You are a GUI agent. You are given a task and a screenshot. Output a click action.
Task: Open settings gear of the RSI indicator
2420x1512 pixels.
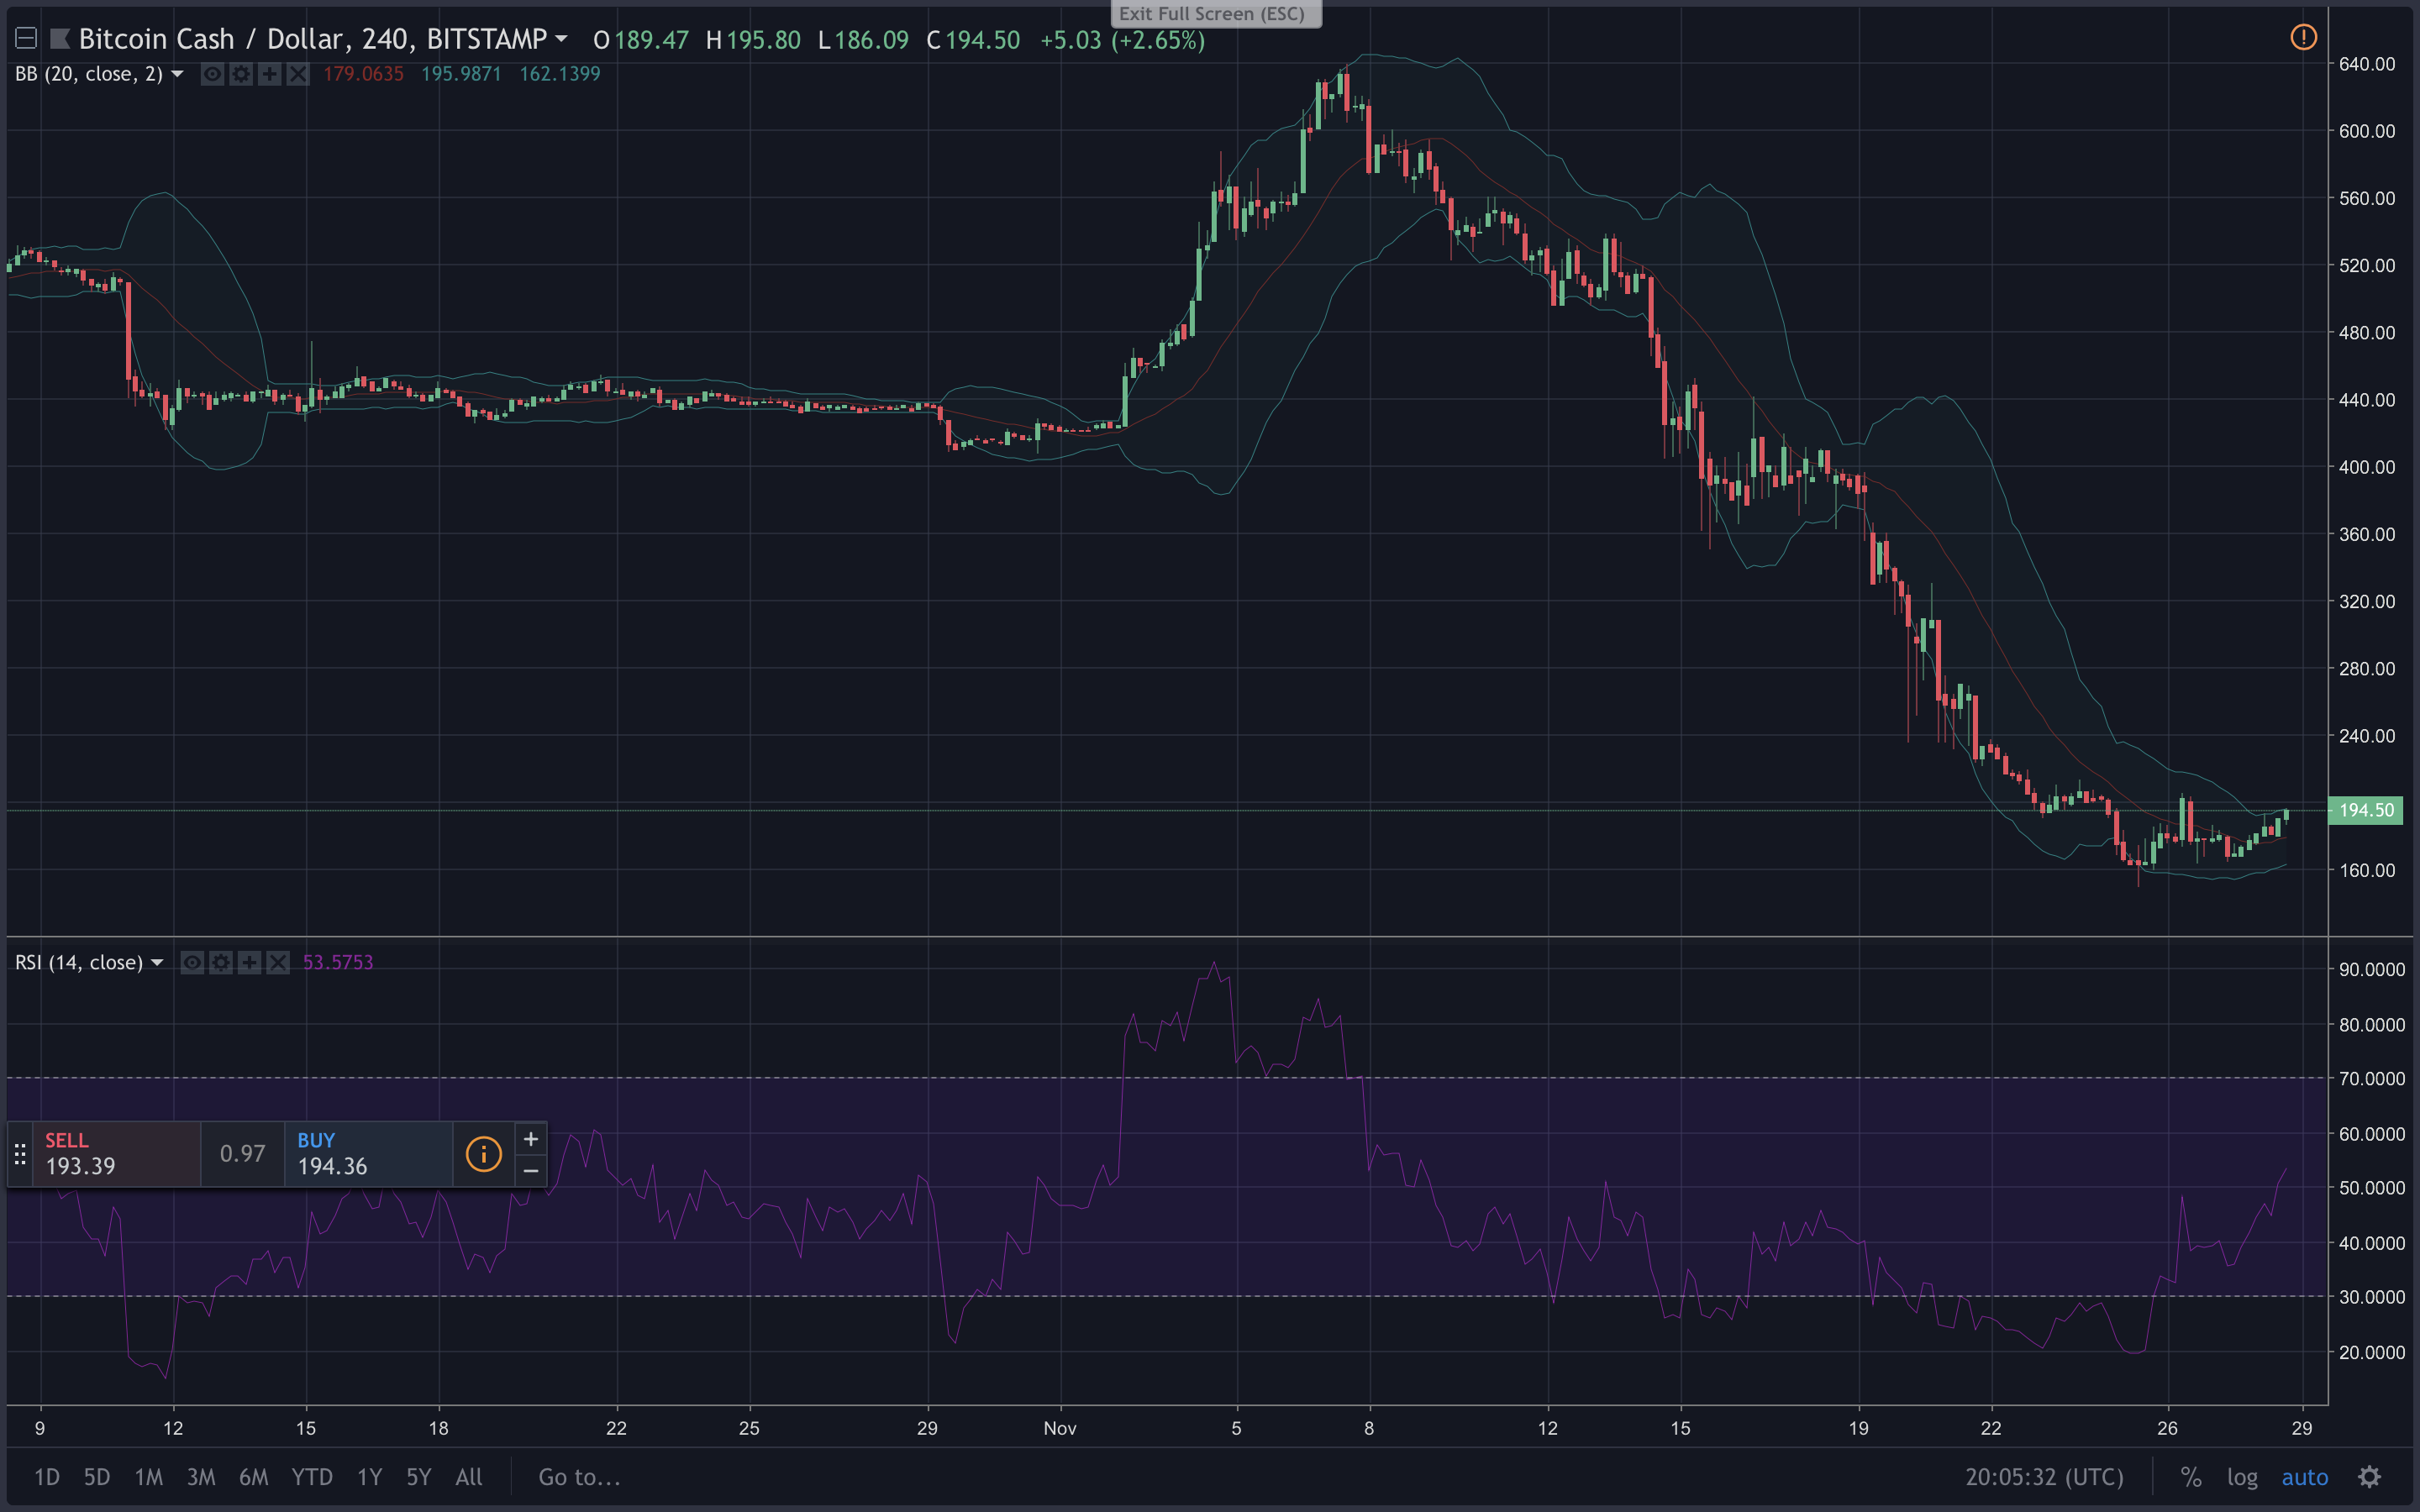221,962
